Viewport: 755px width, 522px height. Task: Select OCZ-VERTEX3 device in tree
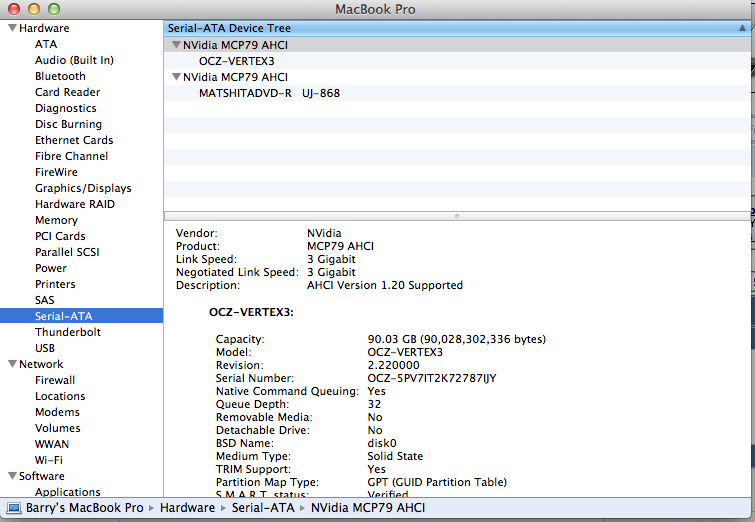(236, 61)
